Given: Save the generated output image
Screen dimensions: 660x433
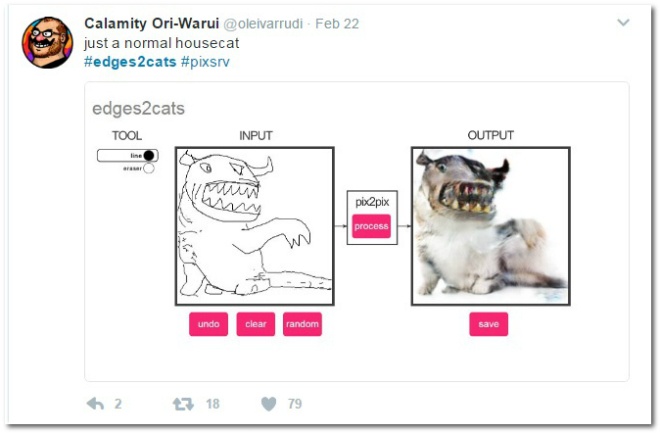Looking at the screenshot, I should 488,324.
